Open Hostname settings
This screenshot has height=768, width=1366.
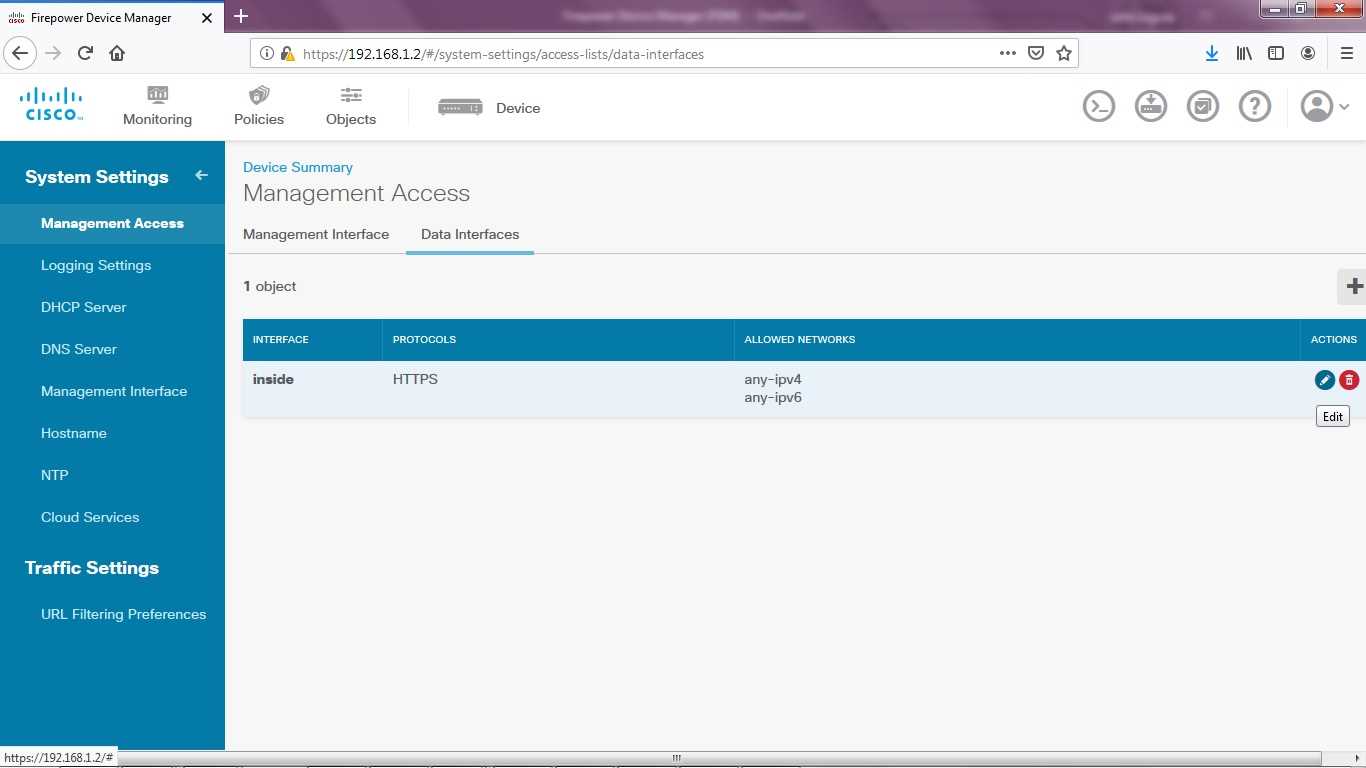pos(74,433)
